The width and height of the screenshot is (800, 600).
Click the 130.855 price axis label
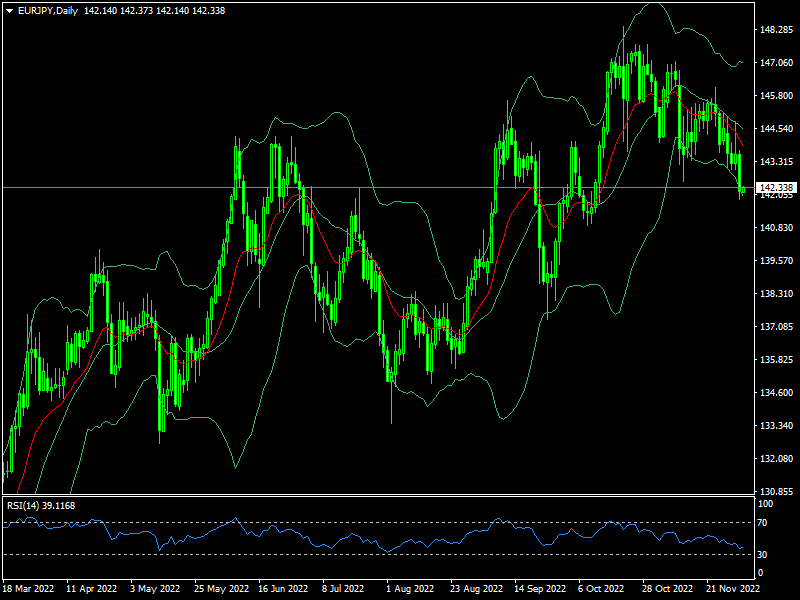777,491
